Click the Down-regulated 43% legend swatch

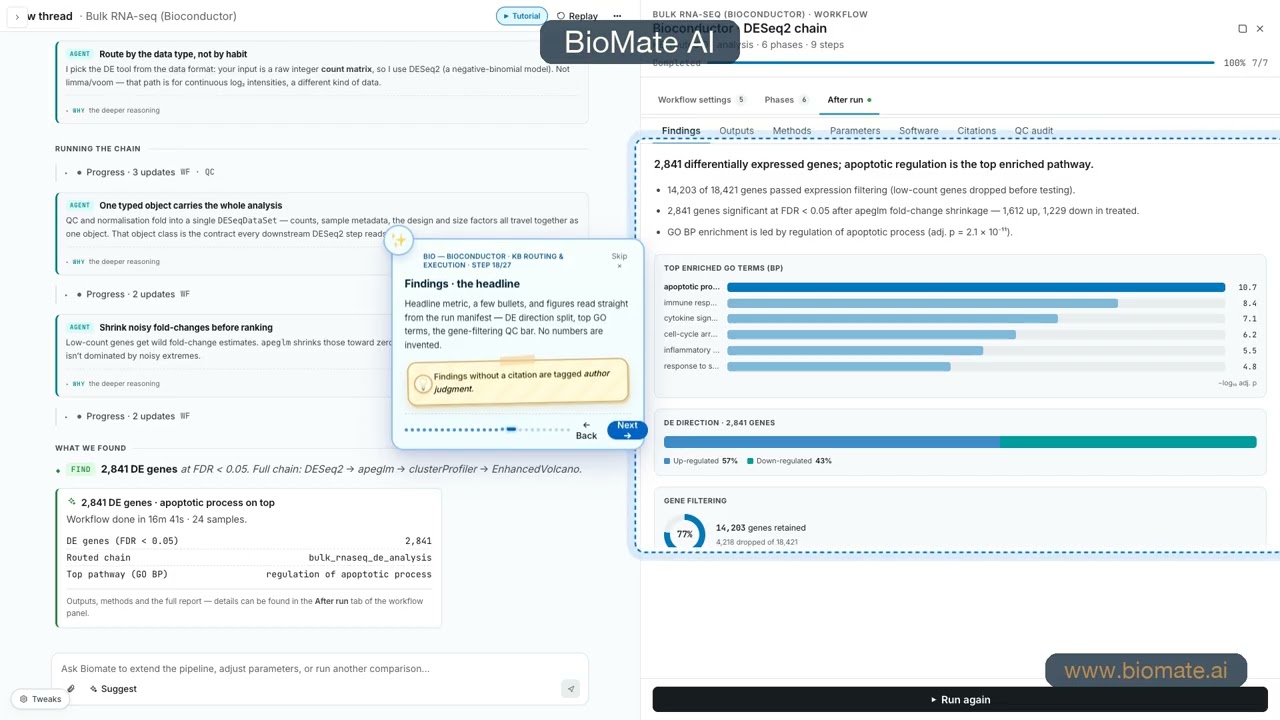tap(750, 461)
